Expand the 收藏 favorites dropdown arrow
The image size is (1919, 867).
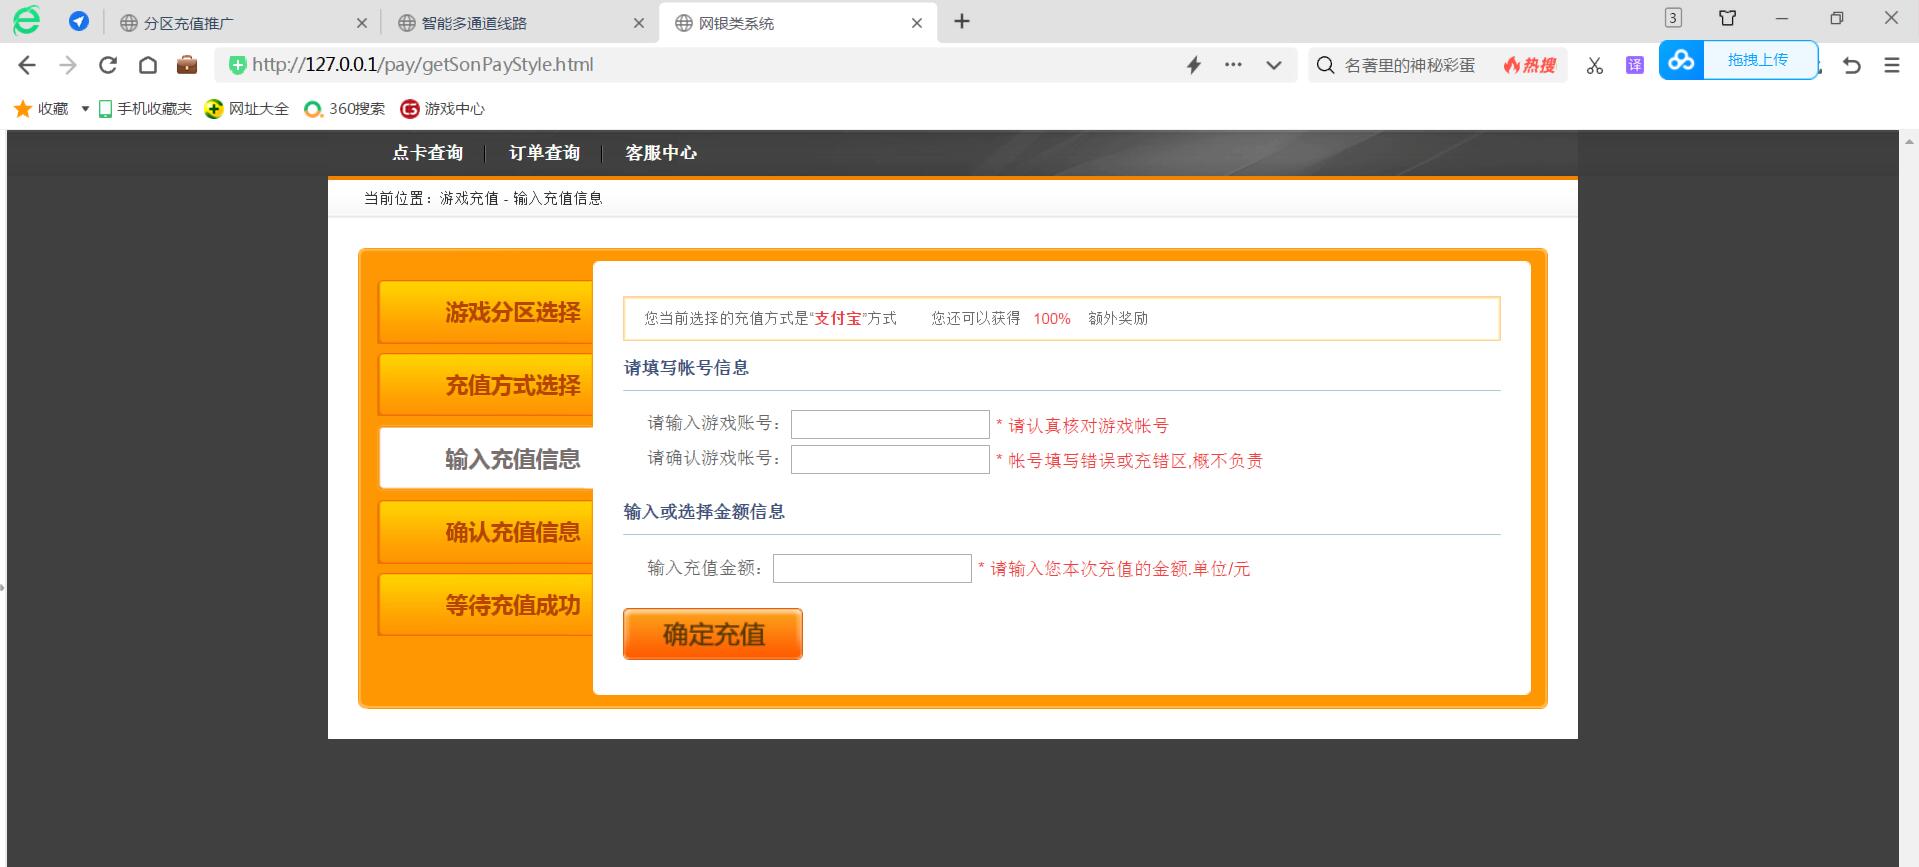[85, 109]
